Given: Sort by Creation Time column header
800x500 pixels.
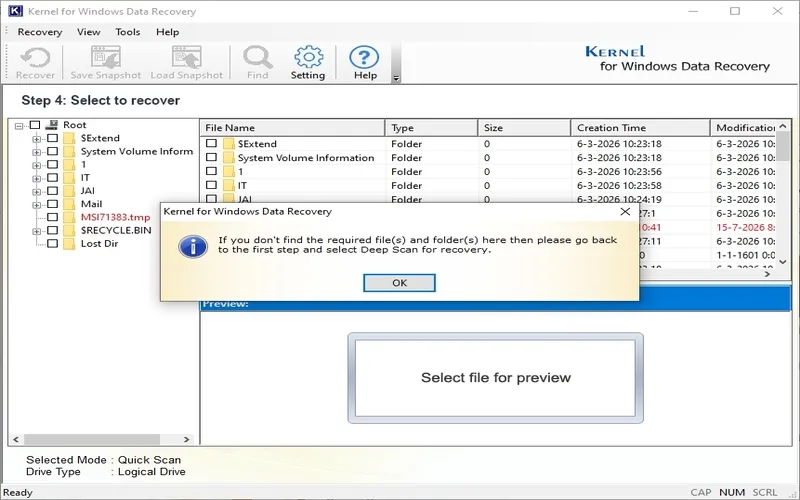Looking at the screenshot, I should [640, 128].
